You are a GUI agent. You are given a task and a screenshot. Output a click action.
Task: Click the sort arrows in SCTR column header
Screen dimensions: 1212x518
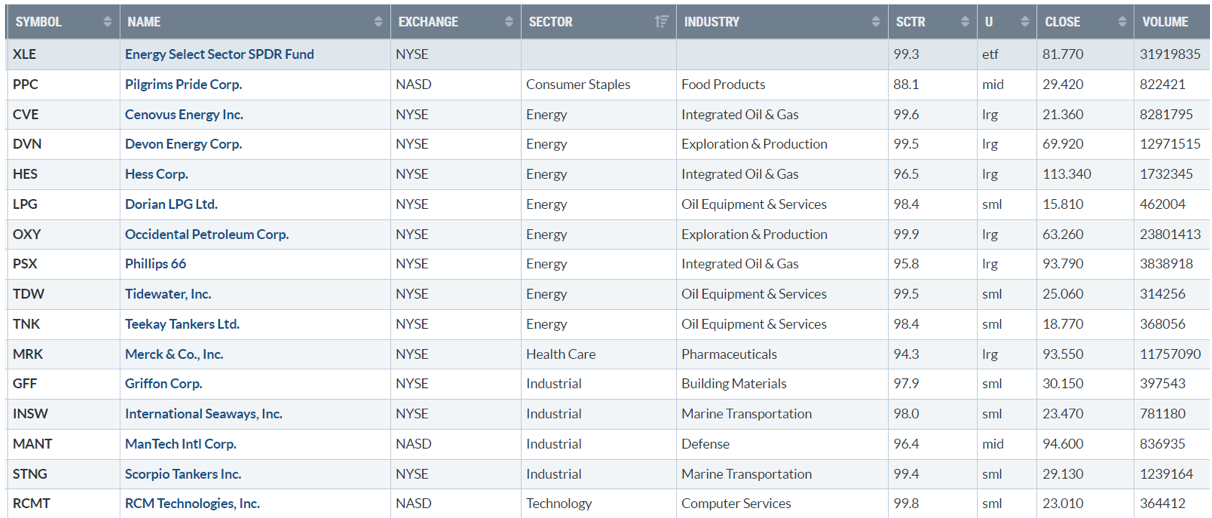tap(965, 22)
